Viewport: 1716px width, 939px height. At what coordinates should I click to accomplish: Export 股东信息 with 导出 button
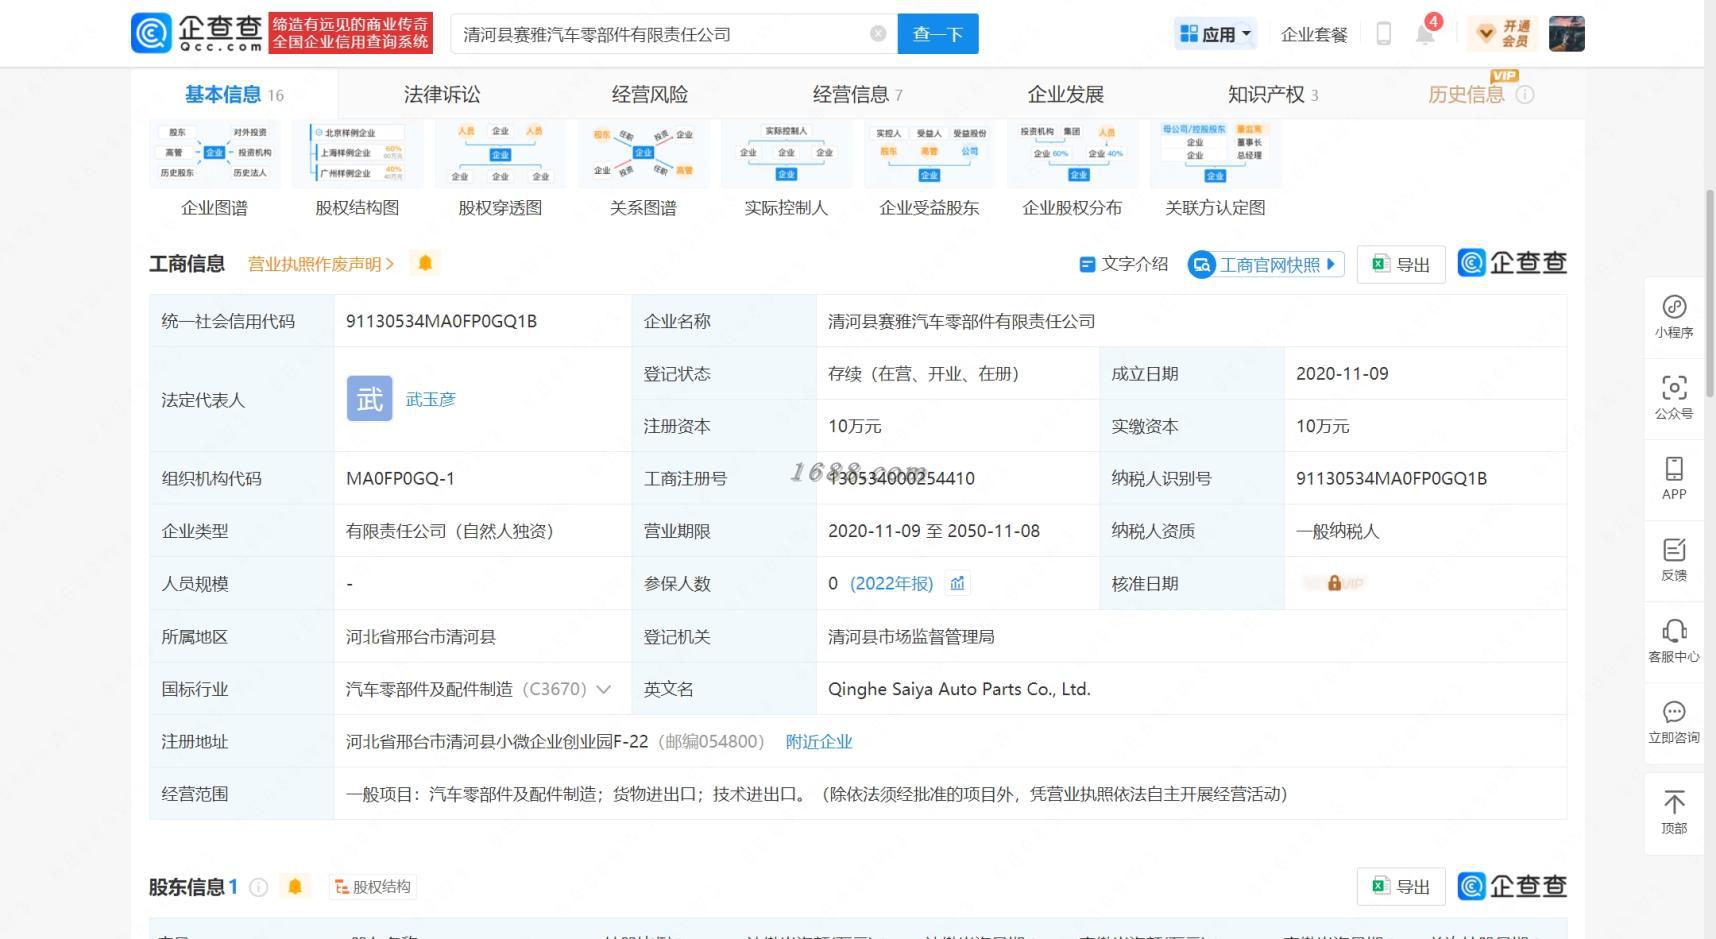coord(1401,887)
